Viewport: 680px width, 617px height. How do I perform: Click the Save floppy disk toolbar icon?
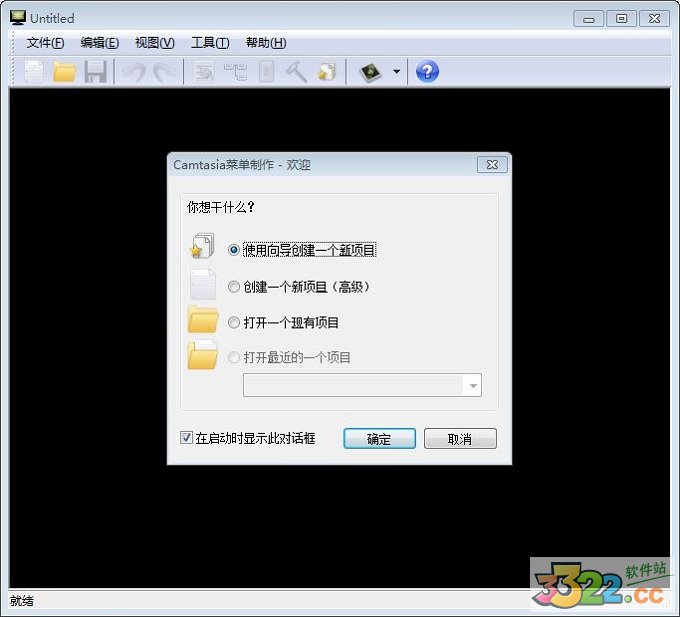click(95, 72)
